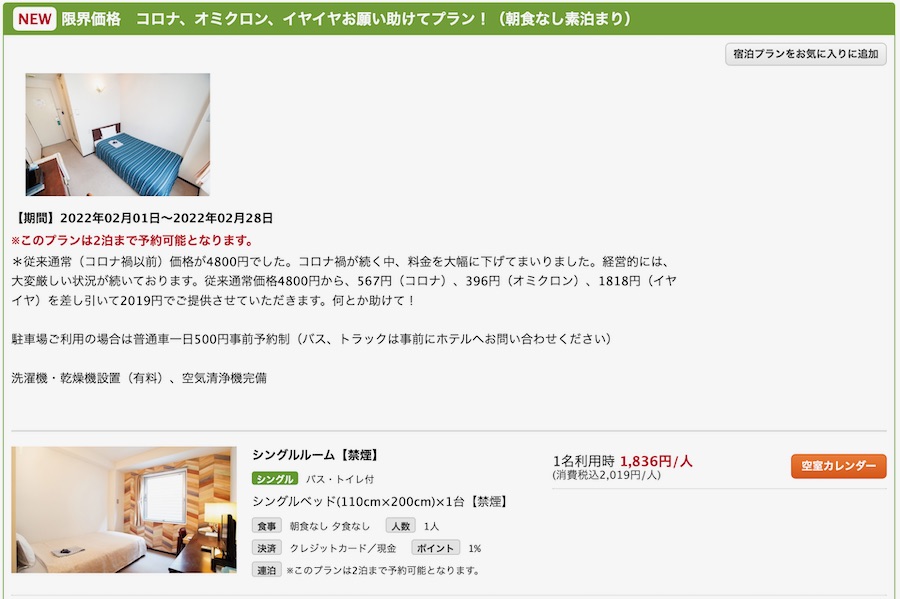
Task: Click the 1,836円/人 price text
Action: (656, 461)
